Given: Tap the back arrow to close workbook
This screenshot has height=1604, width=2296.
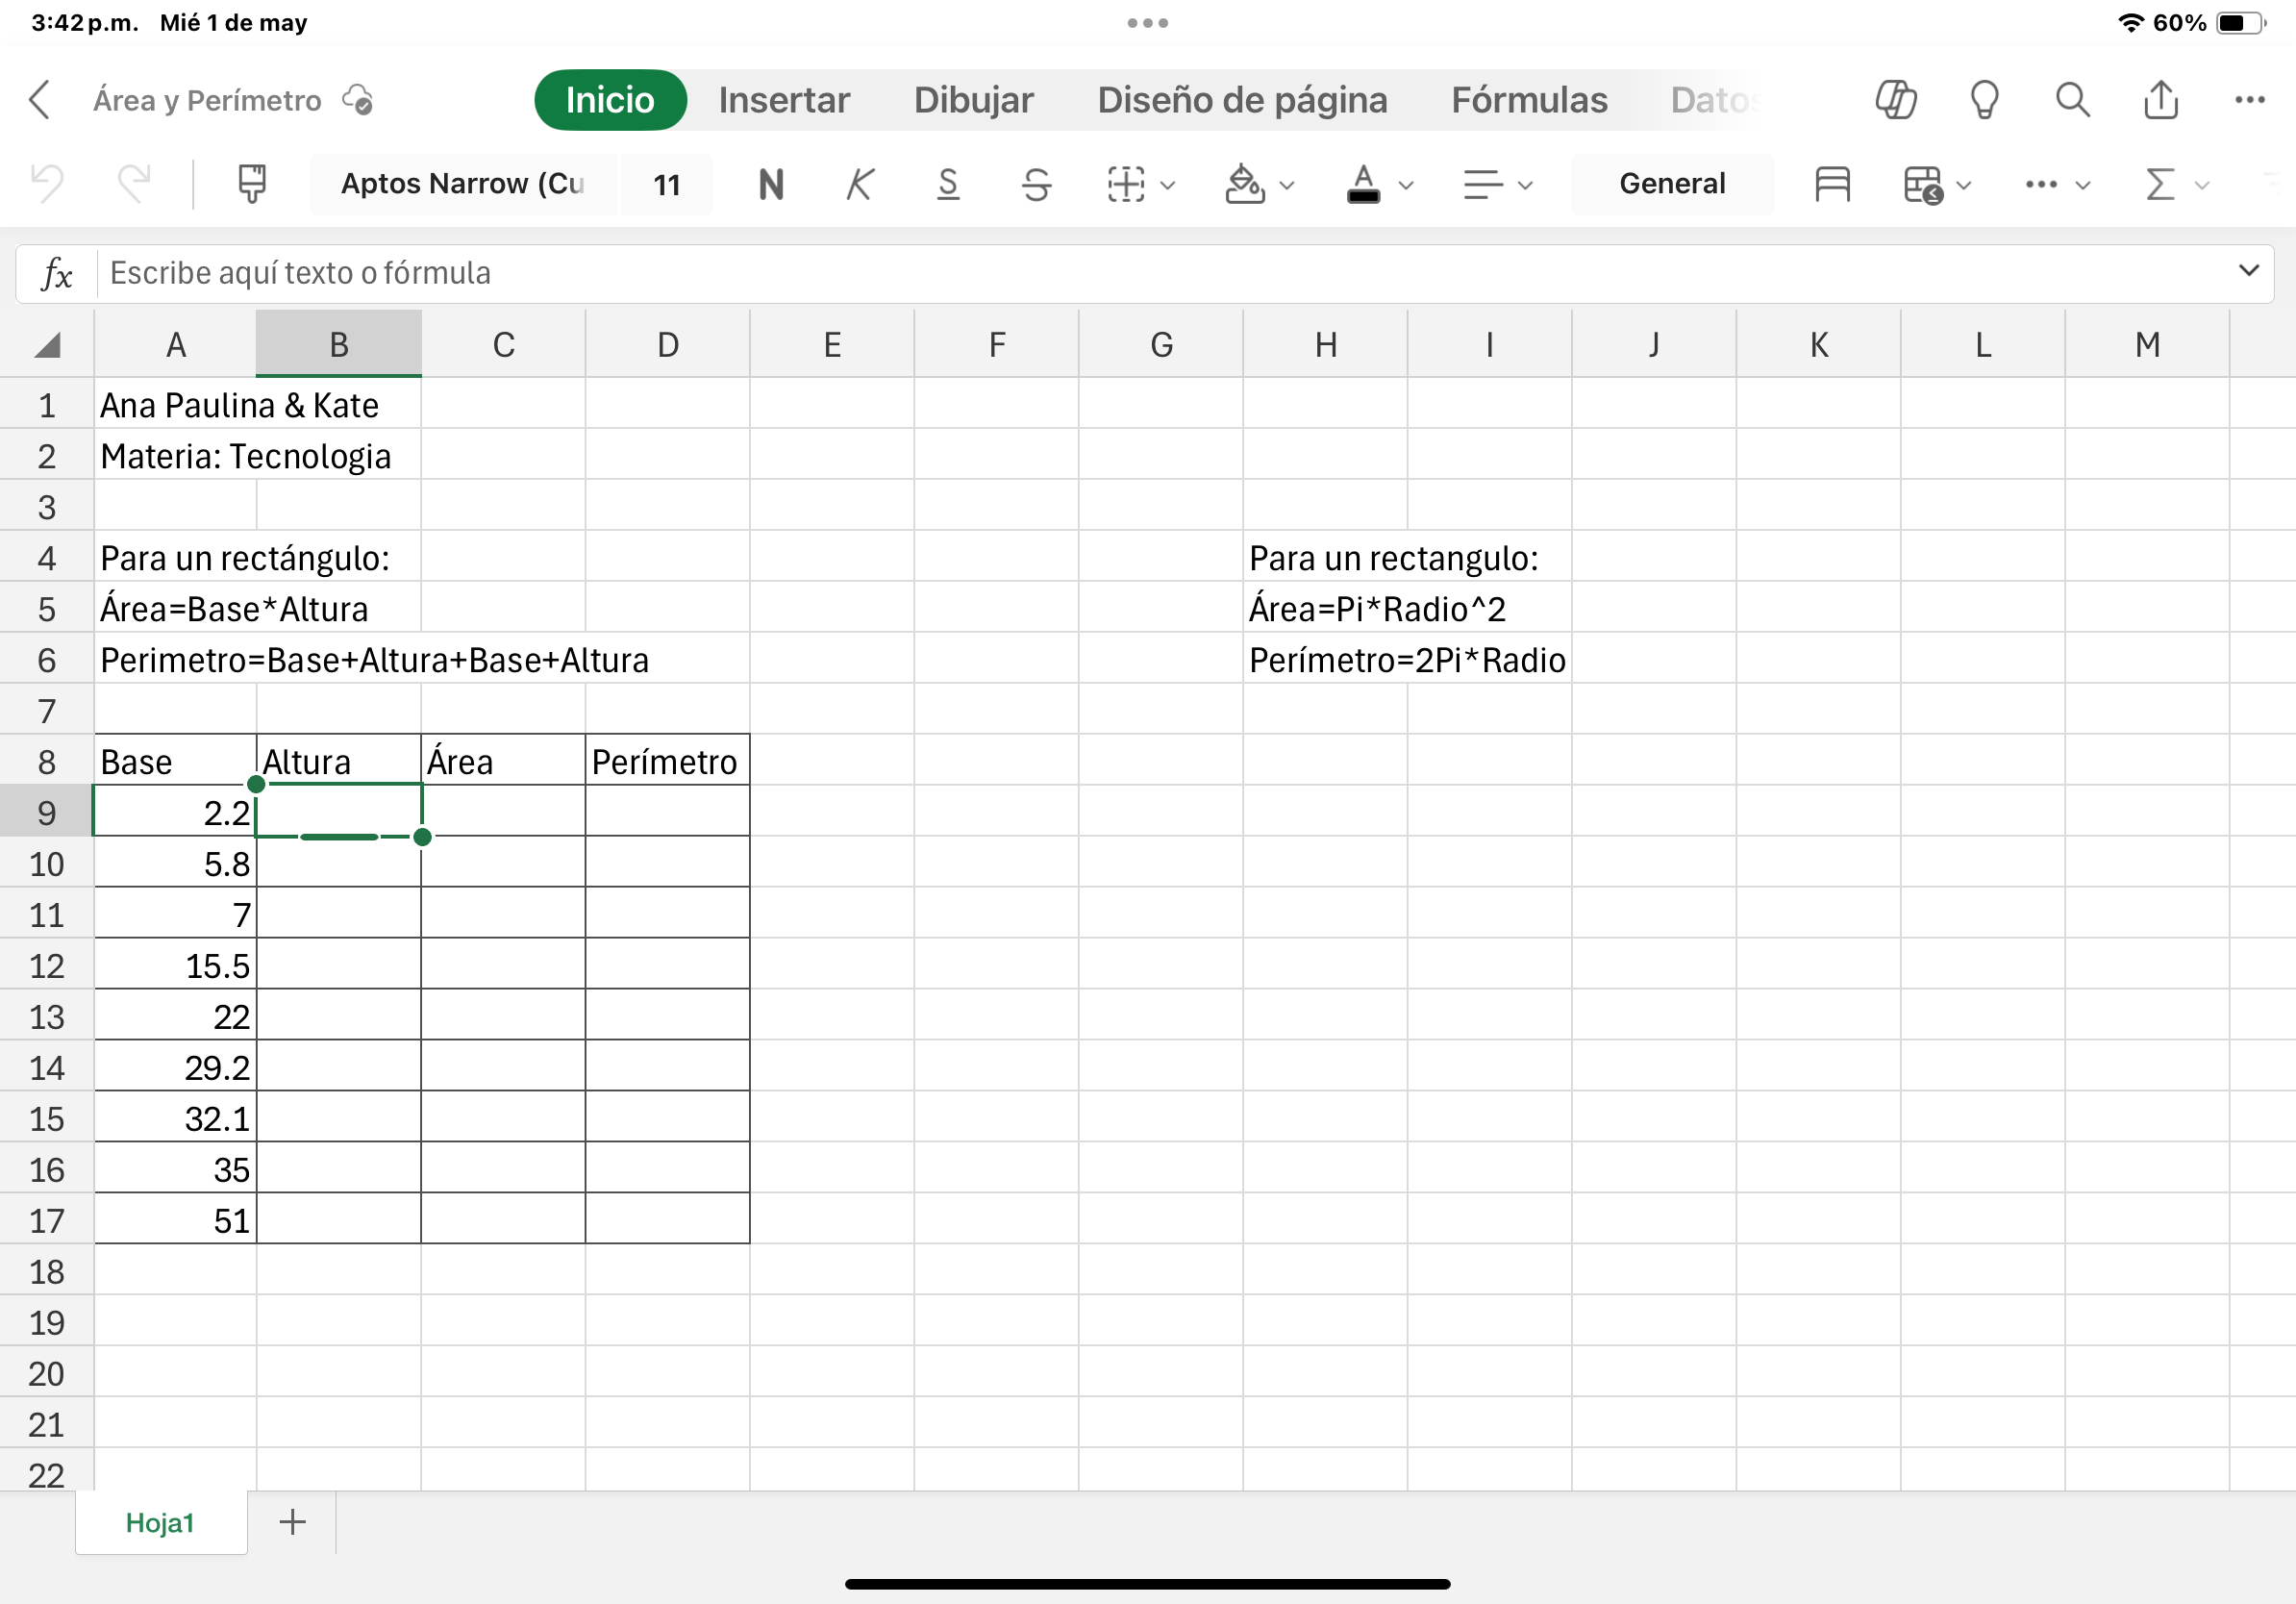Looking at the screenshot, I should (x=40, y=100).
